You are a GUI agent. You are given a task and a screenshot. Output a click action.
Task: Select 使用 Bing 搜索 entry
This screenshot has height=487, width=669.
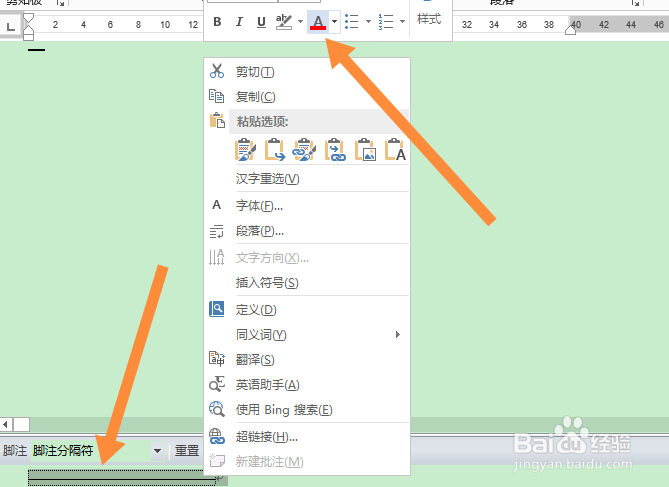tap(307, 410)
